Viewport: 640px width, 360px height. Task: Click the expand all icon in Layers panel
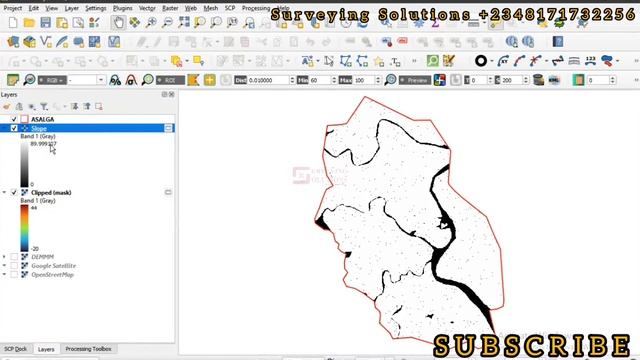pyautogui.click(x=74, y=107)
